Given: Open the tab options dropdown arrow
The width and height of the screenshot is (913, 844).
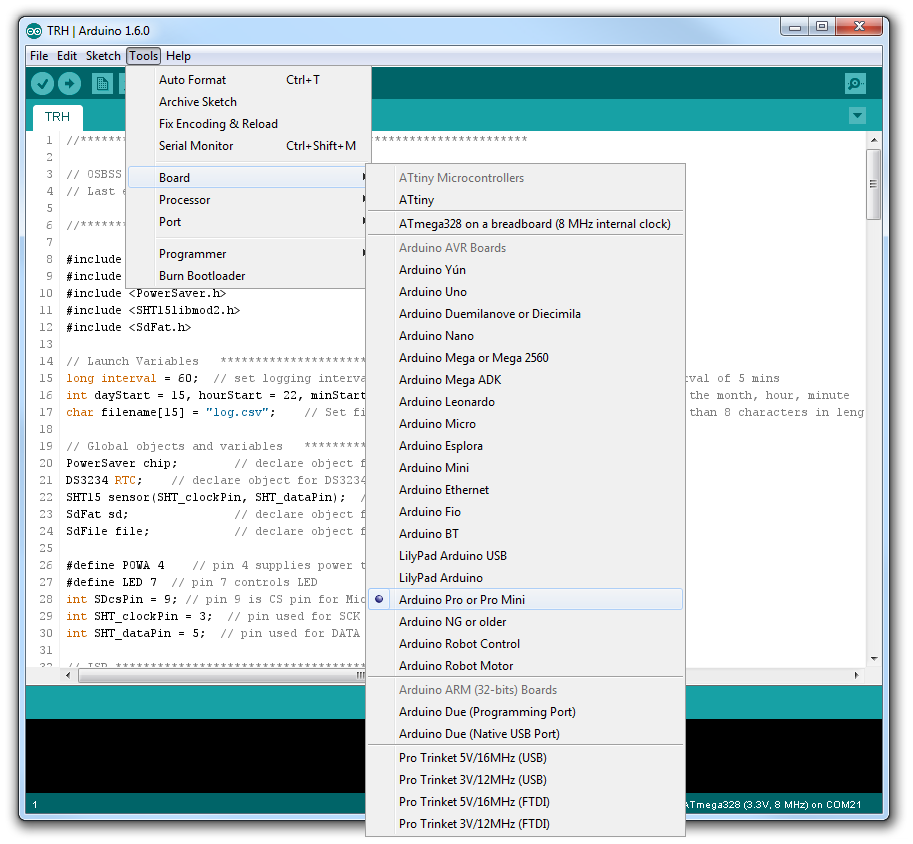Looking at the screenshot, I should [x=857, y=116].
